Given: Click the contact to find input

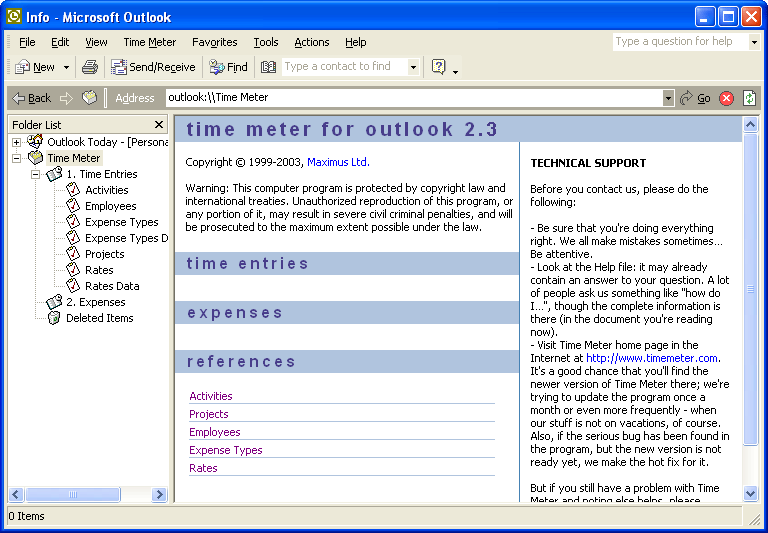Looking at the screenshot, I should tap(345, 67).
